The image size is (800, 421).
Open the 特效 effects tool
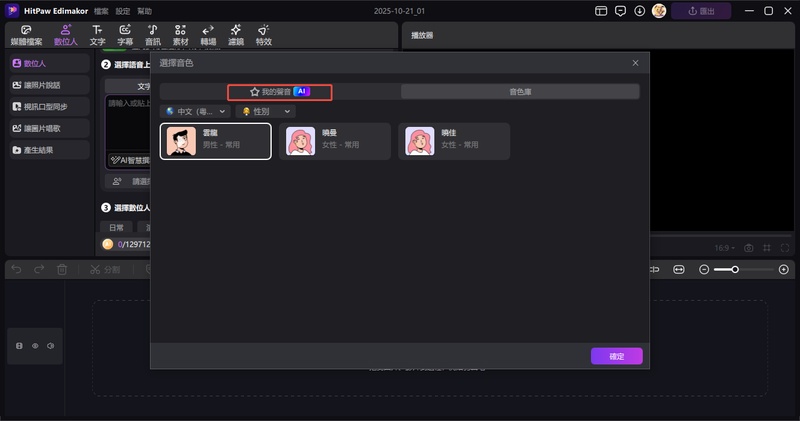click(263, 36)
